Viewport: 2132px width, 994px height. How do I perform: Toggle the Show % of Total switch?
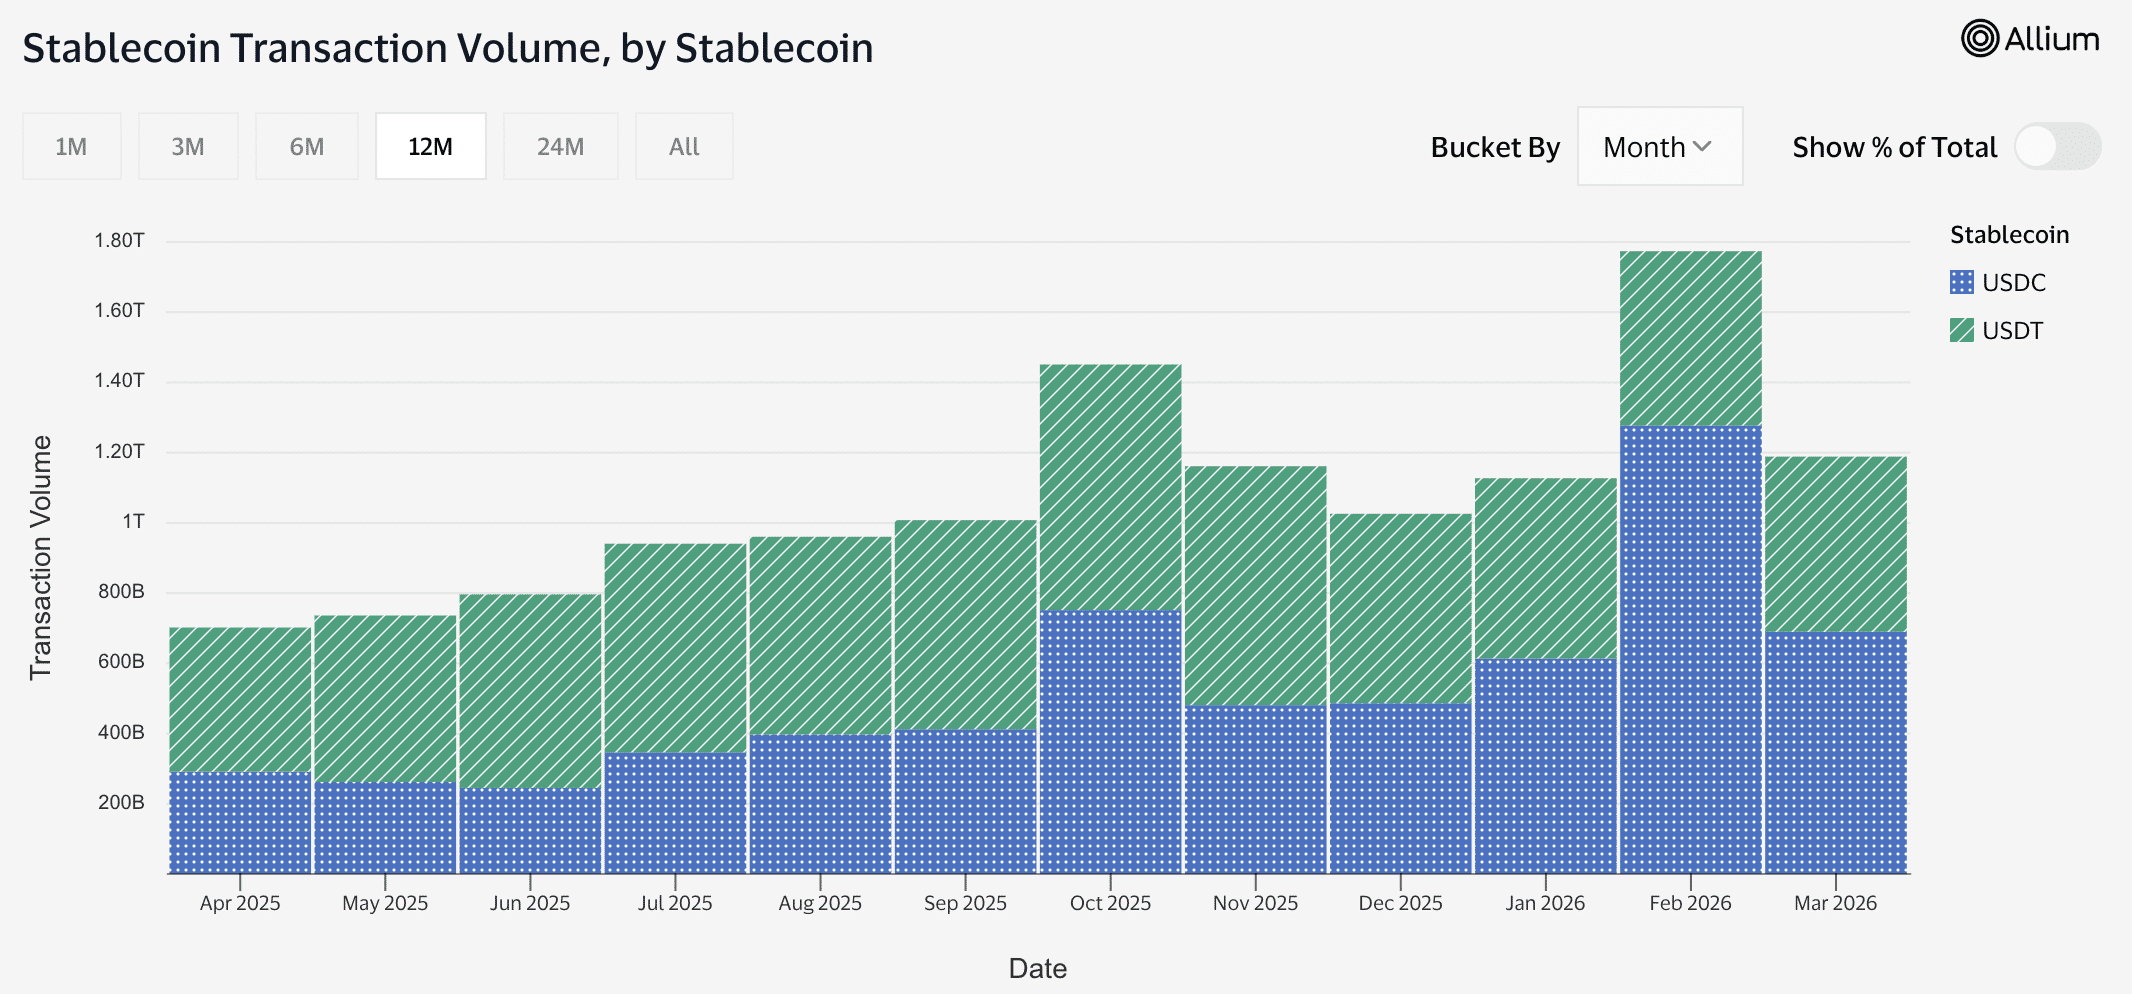pos(2057,147)
